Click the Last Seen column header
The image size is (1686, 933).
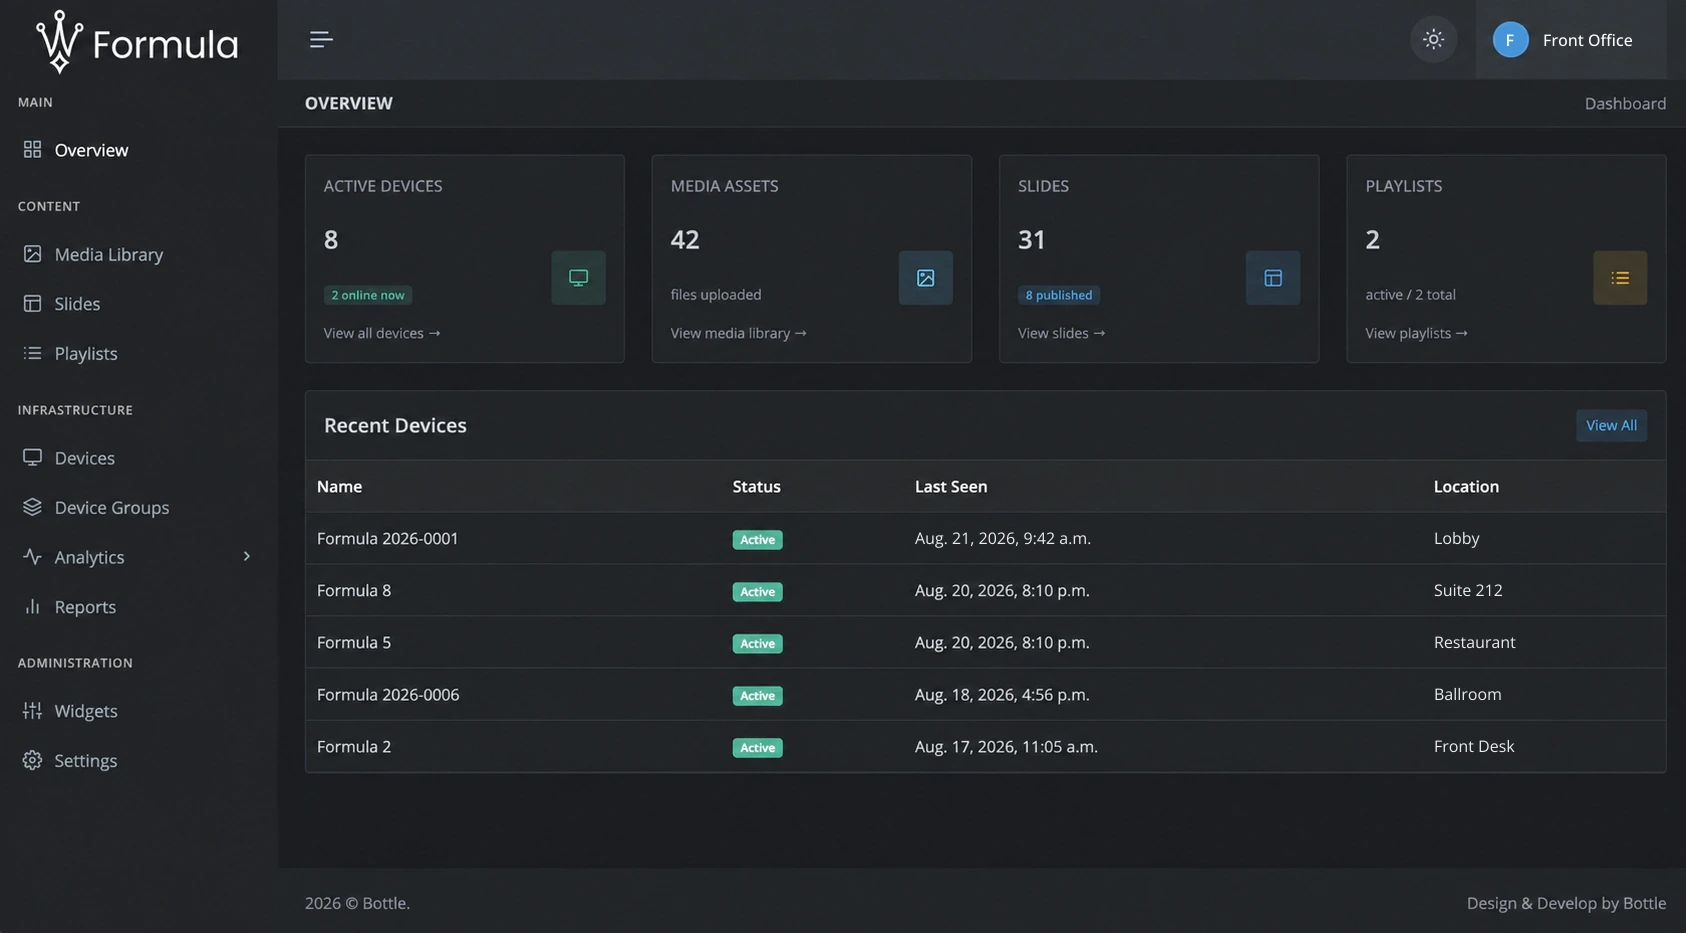pyautogui.click(x=951, y=486)
